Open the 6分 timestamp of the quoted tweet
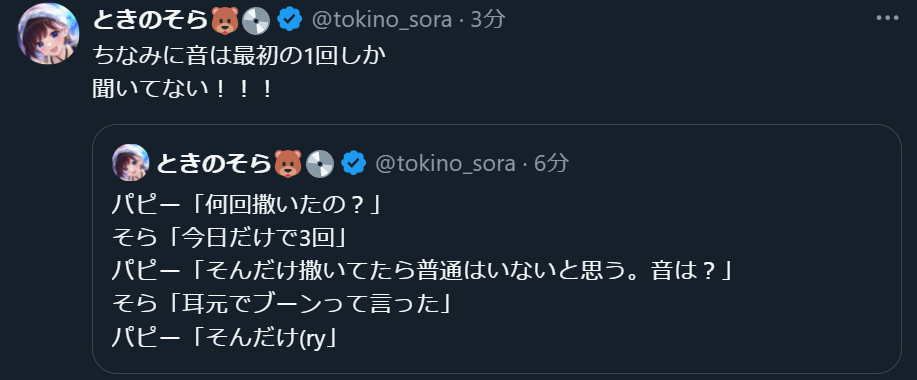The image size is (917, 380). point(551,164)
